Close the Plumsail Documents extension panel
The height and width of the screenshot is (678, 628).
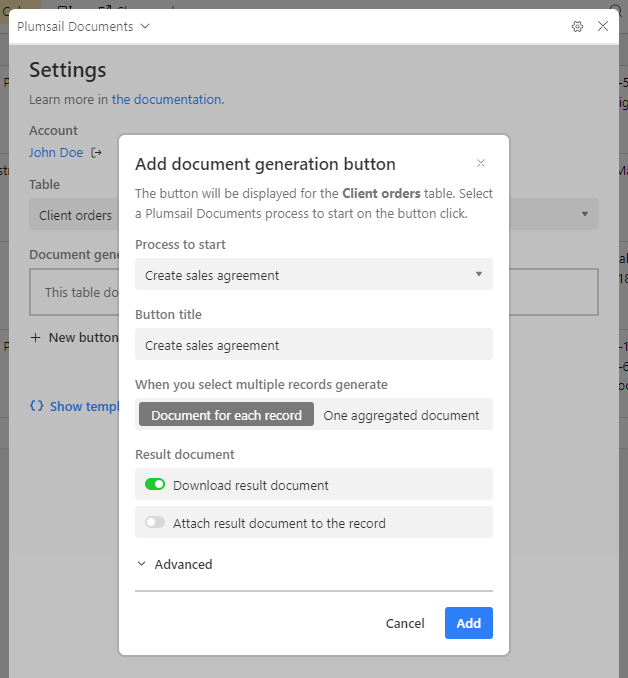tap(602, 26)
